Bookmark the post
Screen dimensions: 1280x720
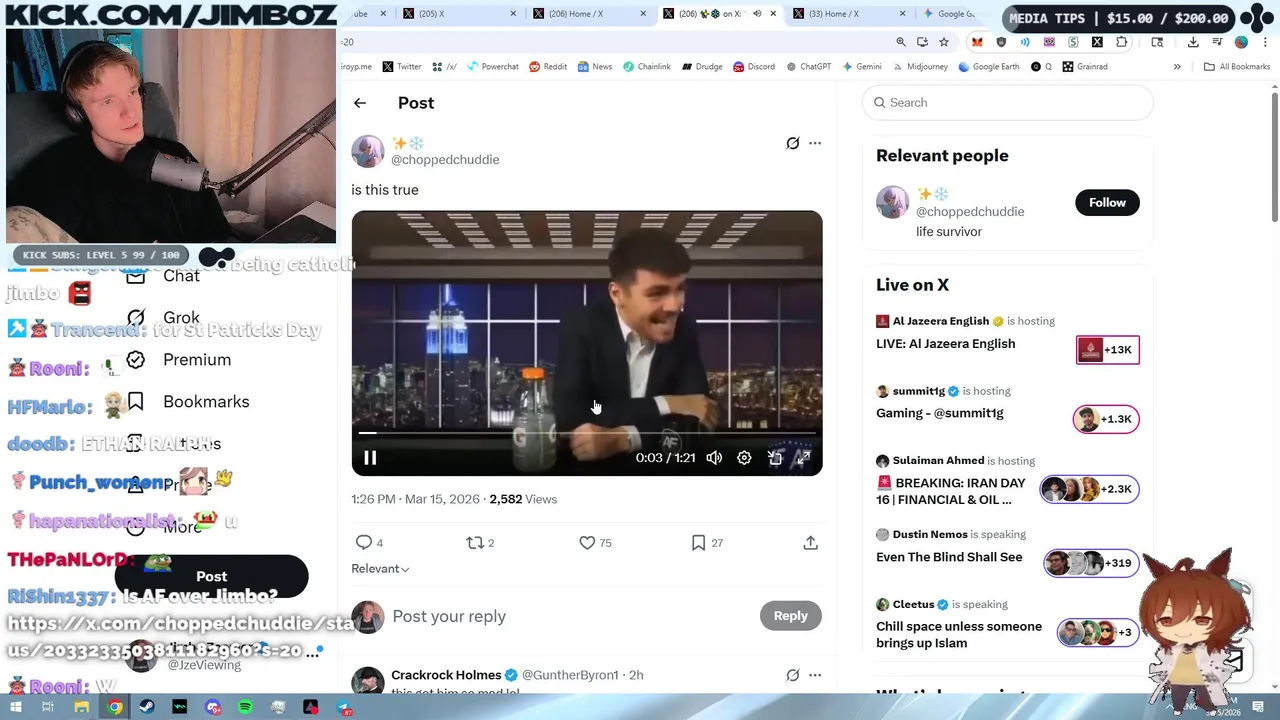tap(698, 542)
